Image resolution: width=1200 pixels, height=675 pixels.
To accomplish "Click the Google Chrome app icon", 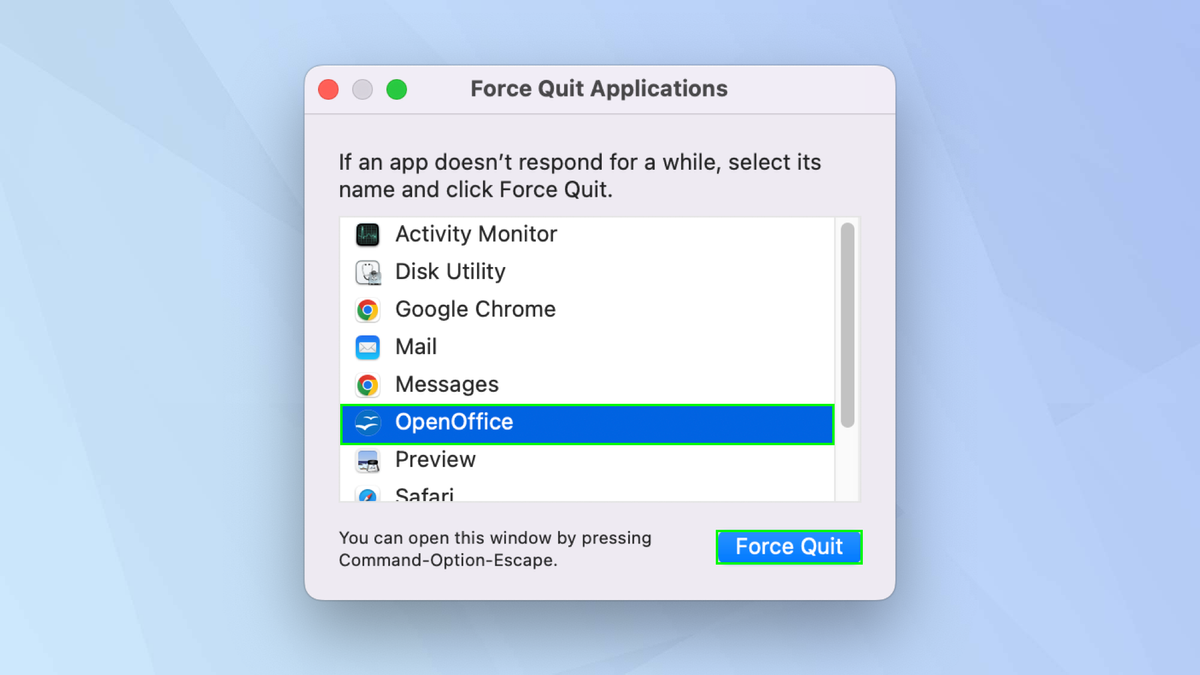I will point(367,309).
